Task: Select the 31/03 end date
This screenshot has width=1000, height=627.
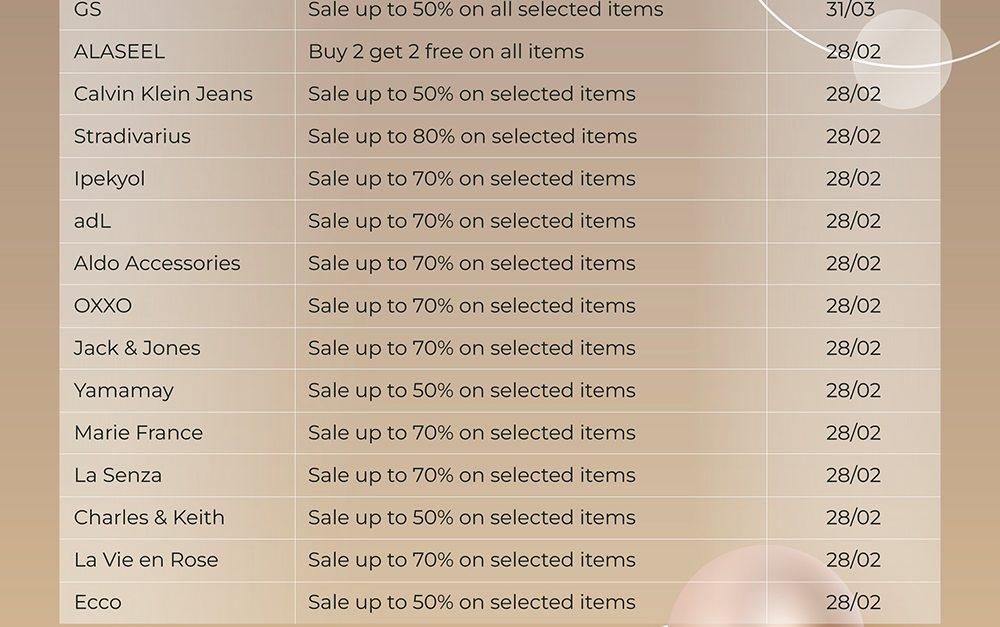Action: [850, 10]
